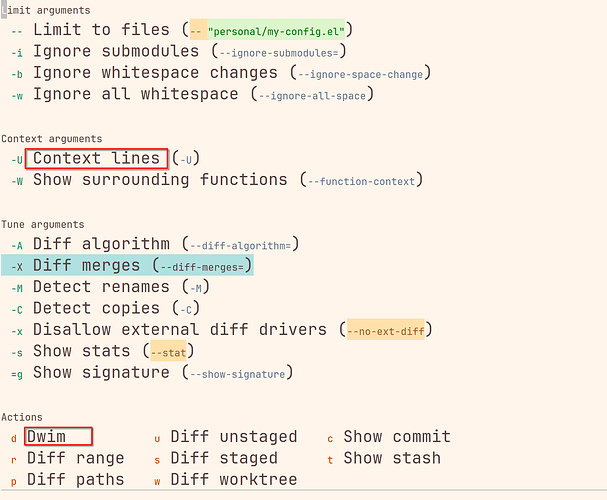Image resolution: width=607 pixels, height=500 pixels.
Task: Run the Diff paths action
Action: pyautogui.click(x=75, y=479)
